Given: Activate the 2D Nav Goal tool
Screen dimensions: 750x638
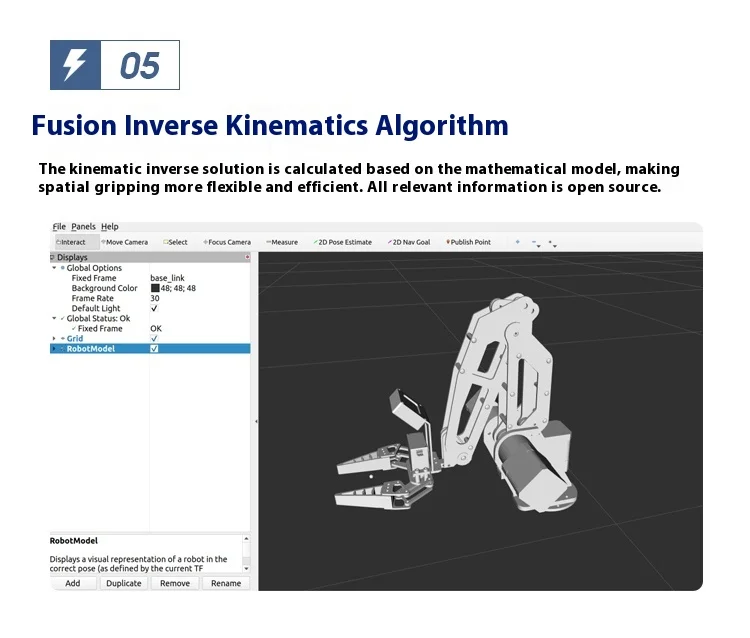Looking at the screenshot, I should (x=408, y=242).
